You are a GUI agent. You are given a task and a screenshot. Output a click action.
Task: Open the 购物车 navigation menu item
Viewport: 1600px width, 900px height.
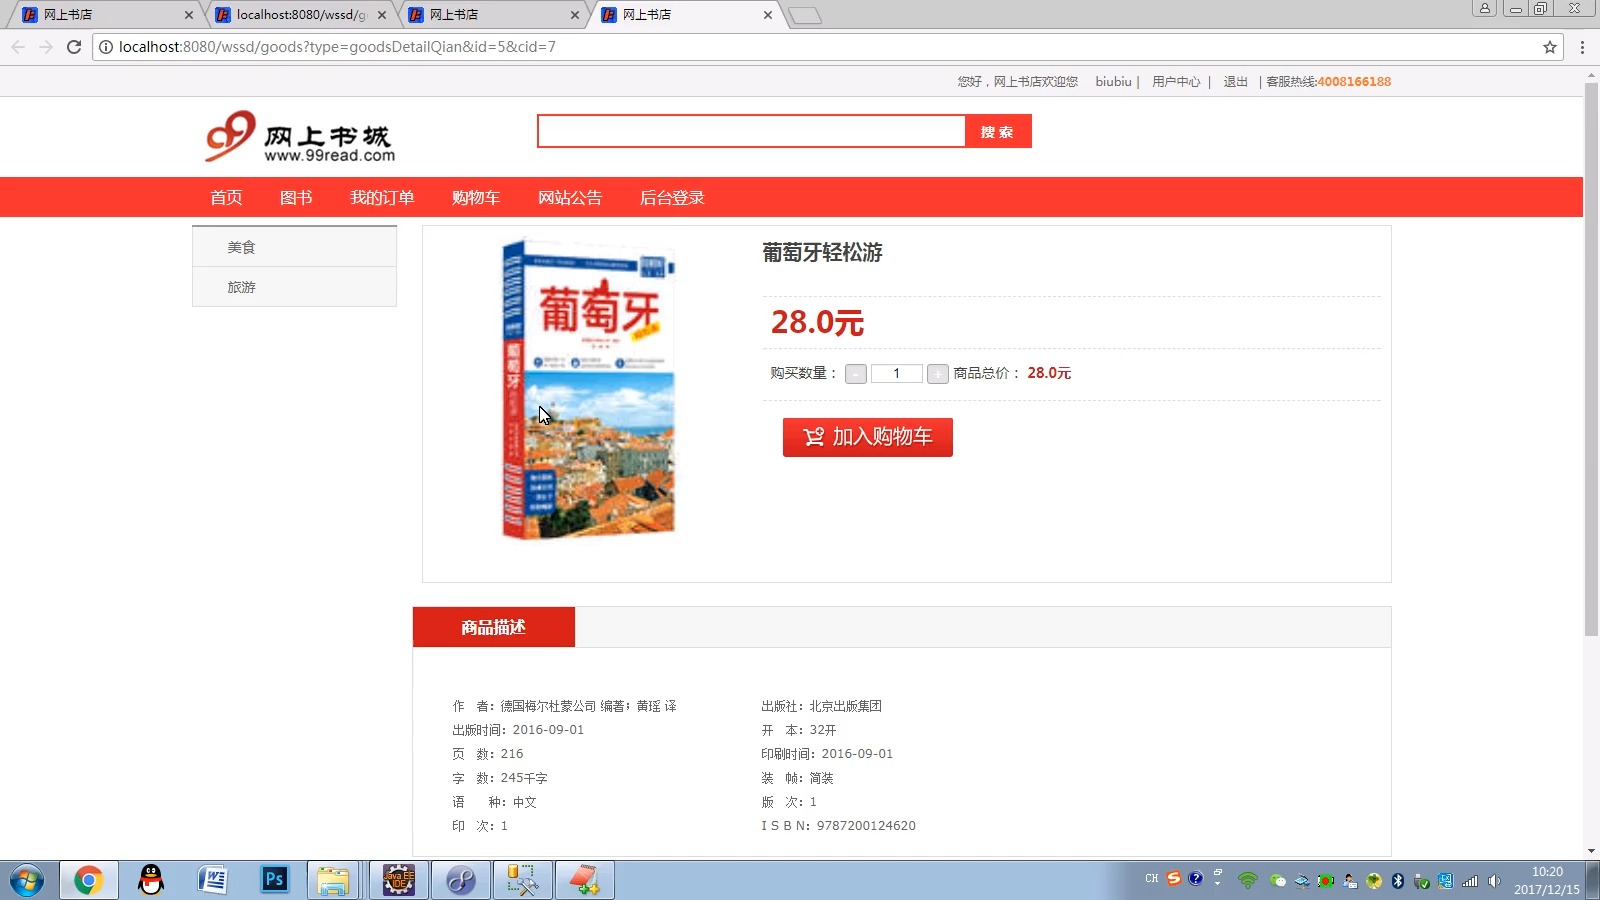pos(475,197)
